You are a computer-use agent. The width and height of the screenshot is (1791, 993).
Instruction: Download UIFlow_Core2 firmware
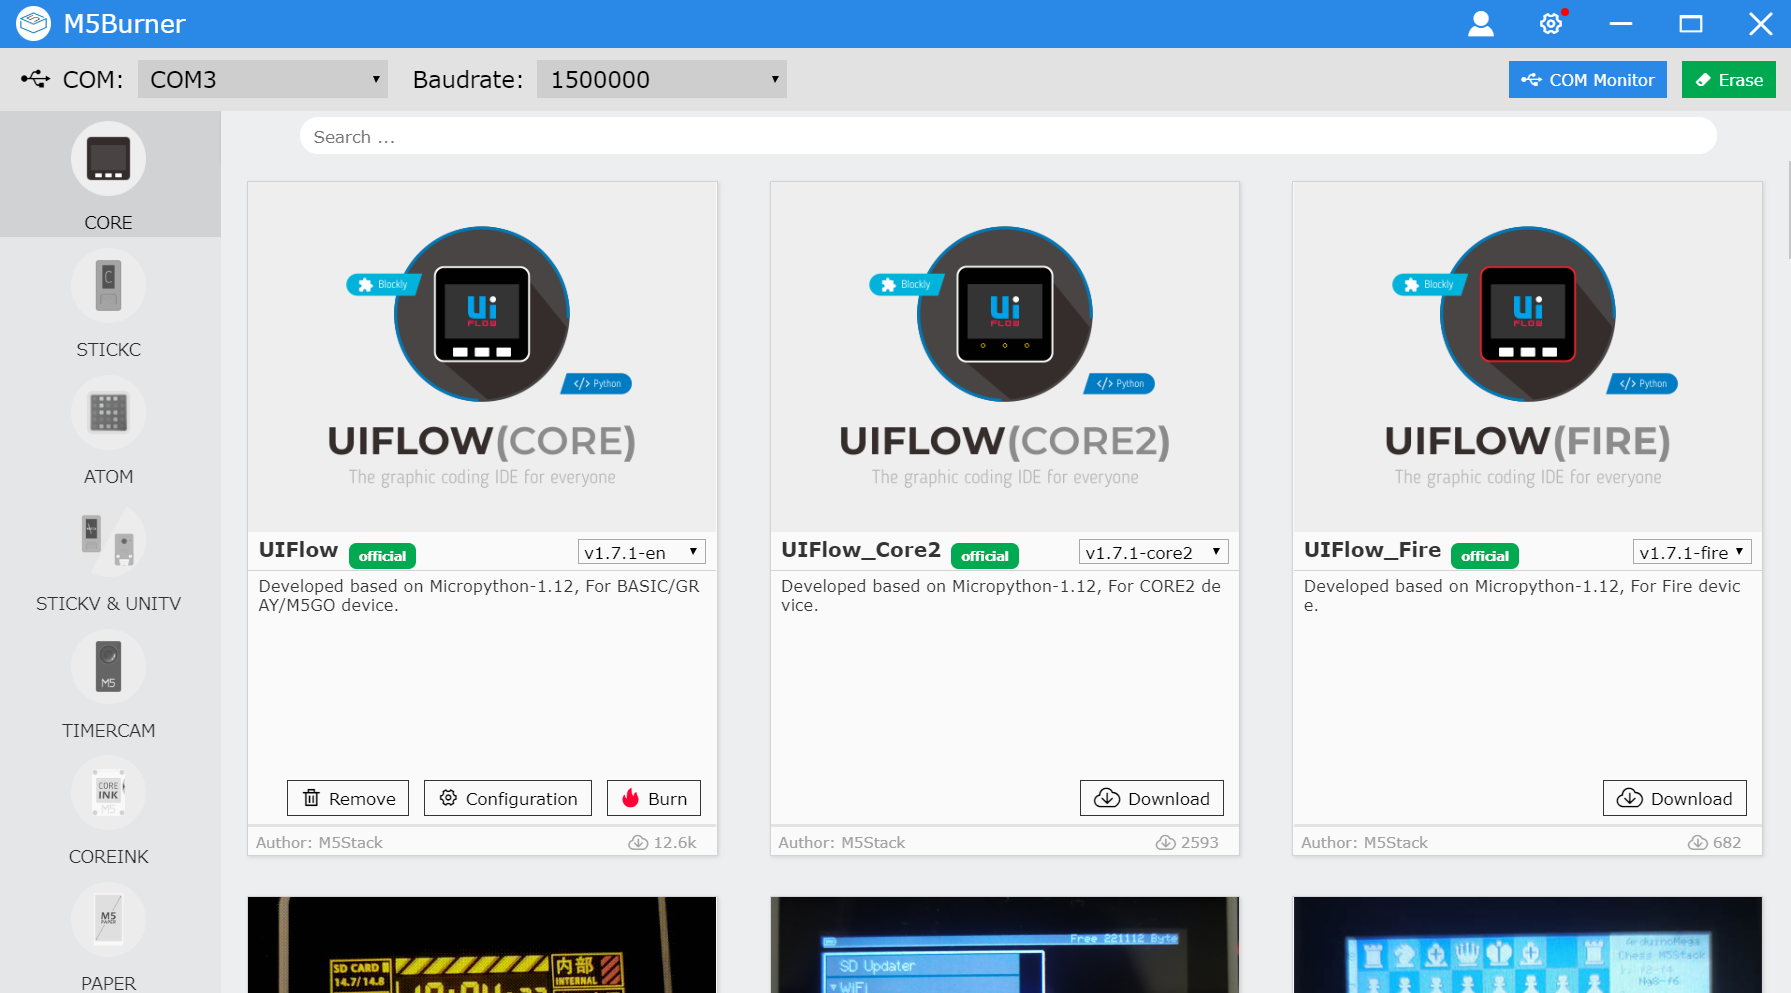click(x=1152, y=798)
